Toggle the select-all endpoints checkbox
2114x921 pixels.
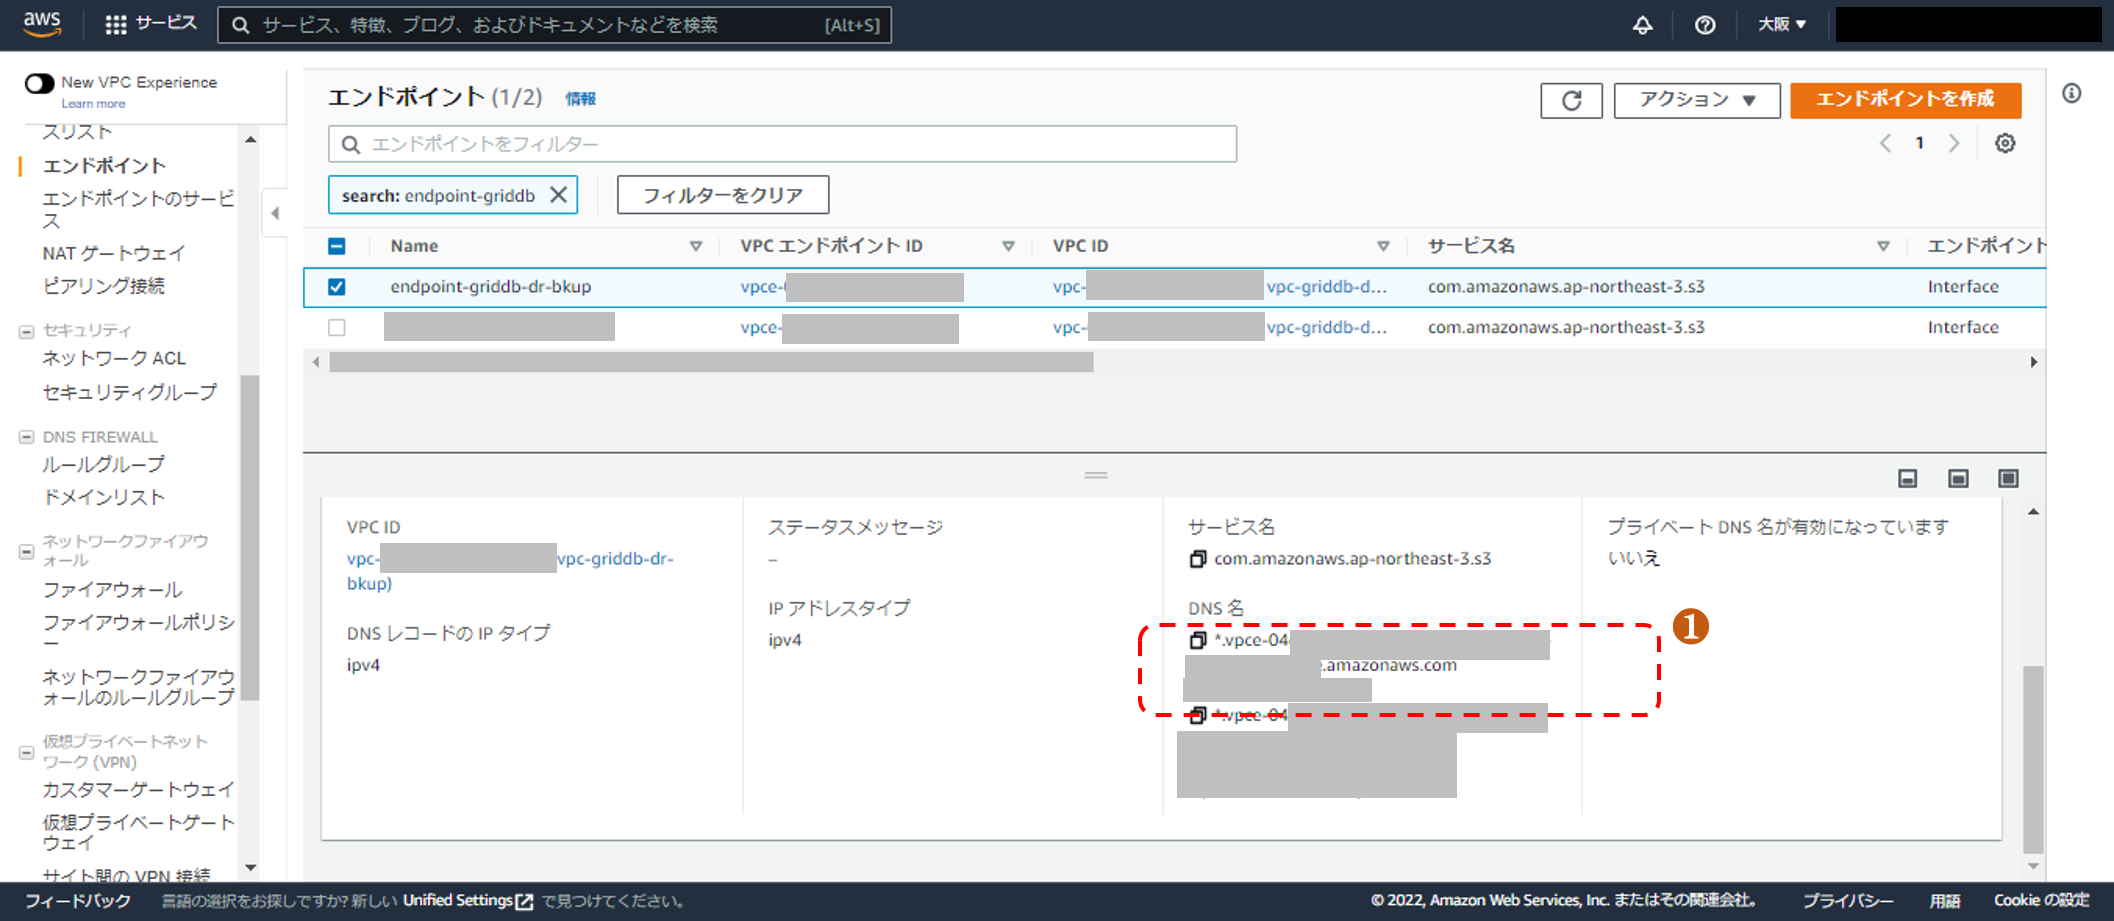point(337,246)
